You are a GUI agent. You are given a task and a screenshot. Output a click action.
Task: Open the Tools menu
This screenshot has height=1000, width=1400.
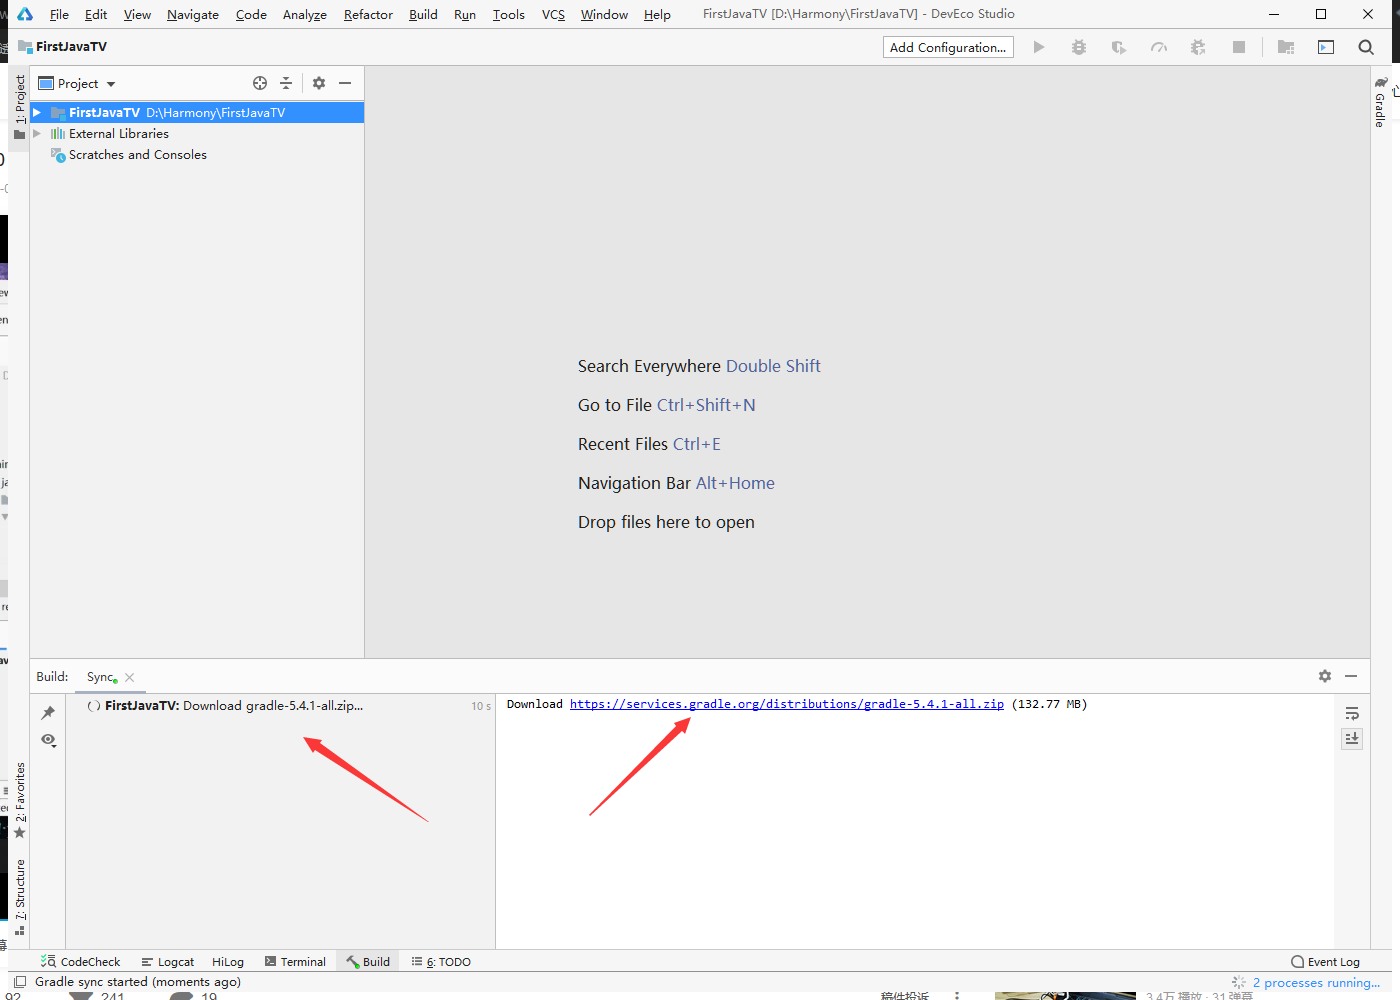[508, 14]
